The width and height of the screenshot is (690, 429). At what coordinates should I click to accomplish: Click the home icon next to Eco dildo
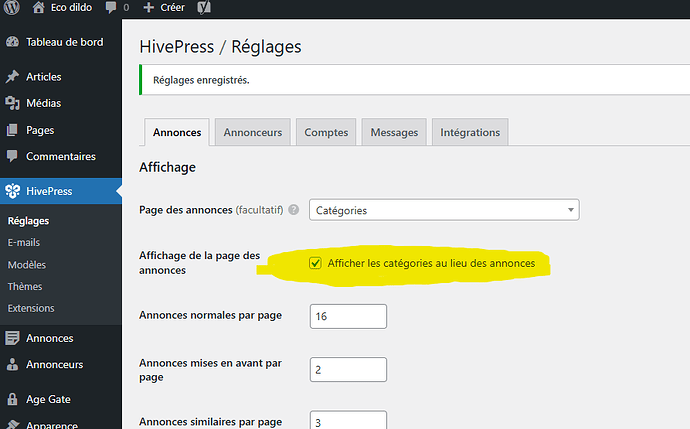[x=39, y=7]
